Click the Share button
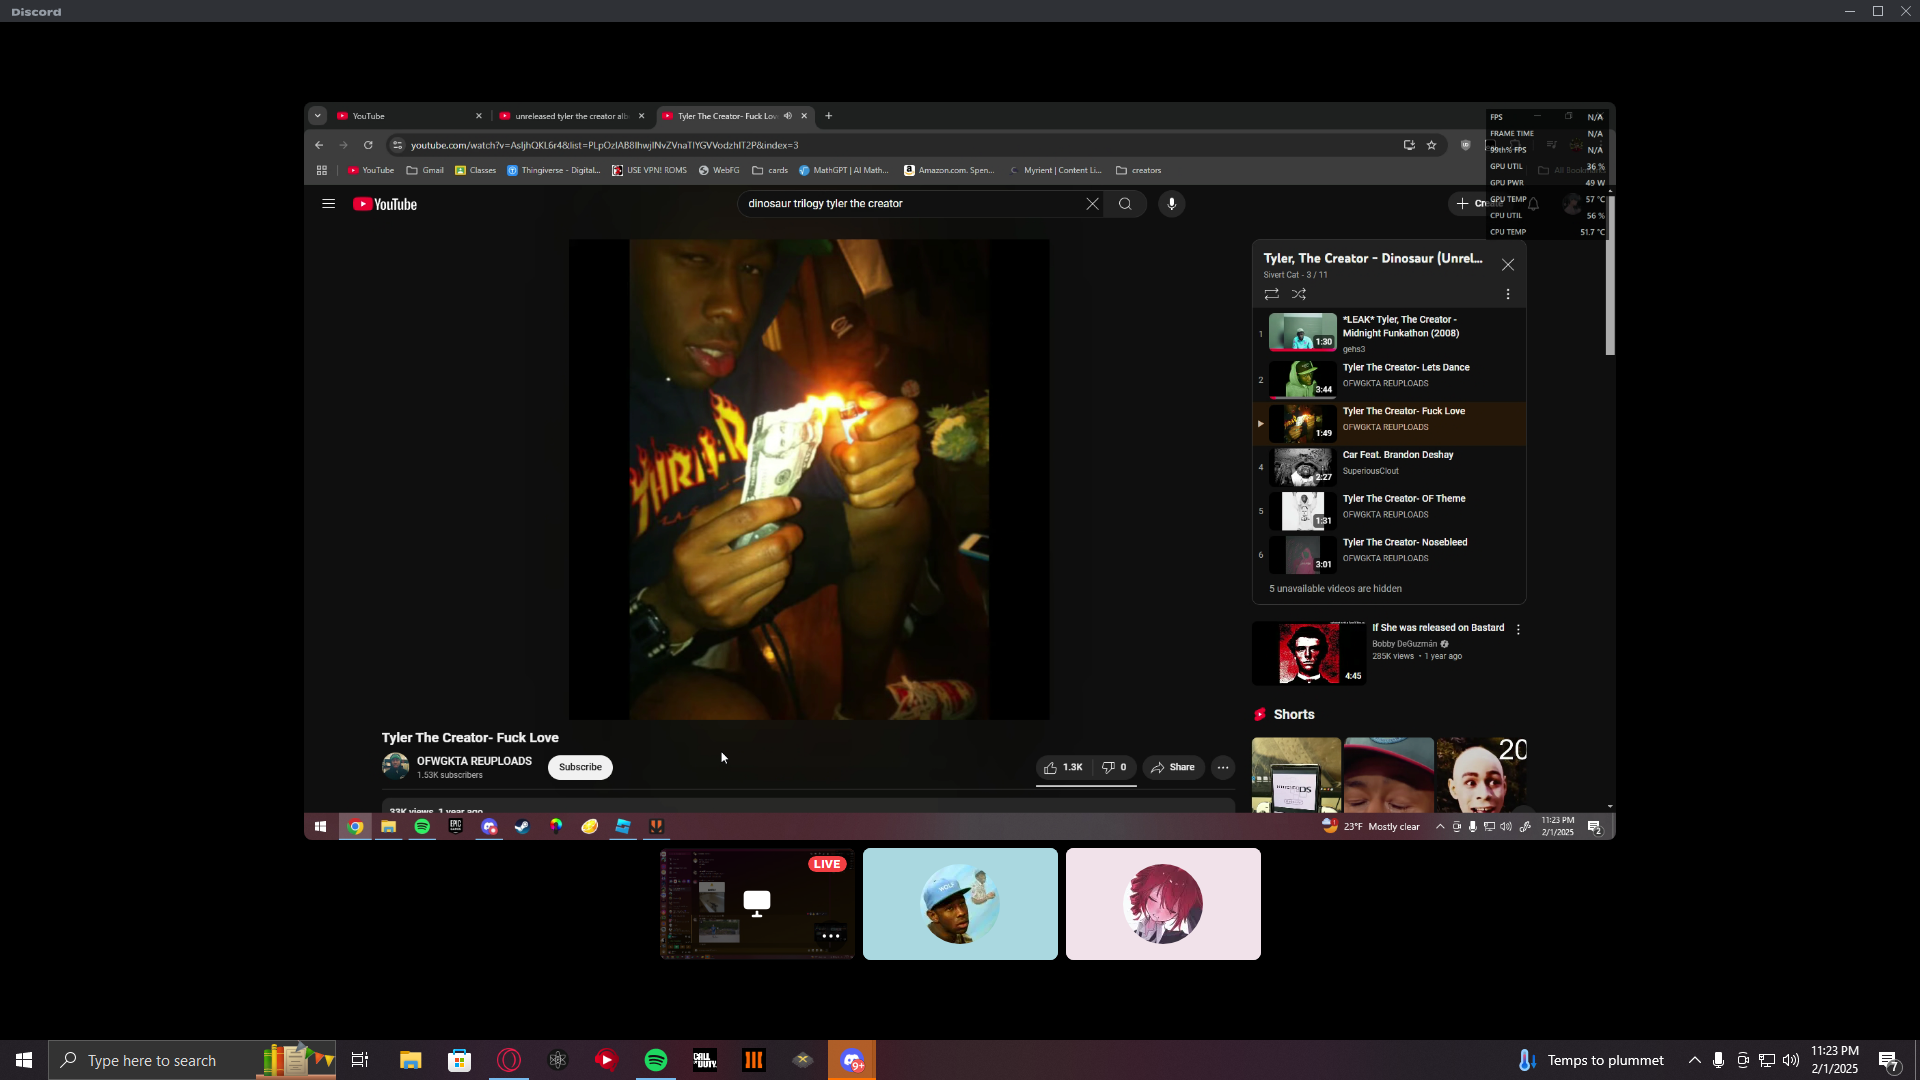The height and width of the screenshot is (1080, 1920). 1173,767
